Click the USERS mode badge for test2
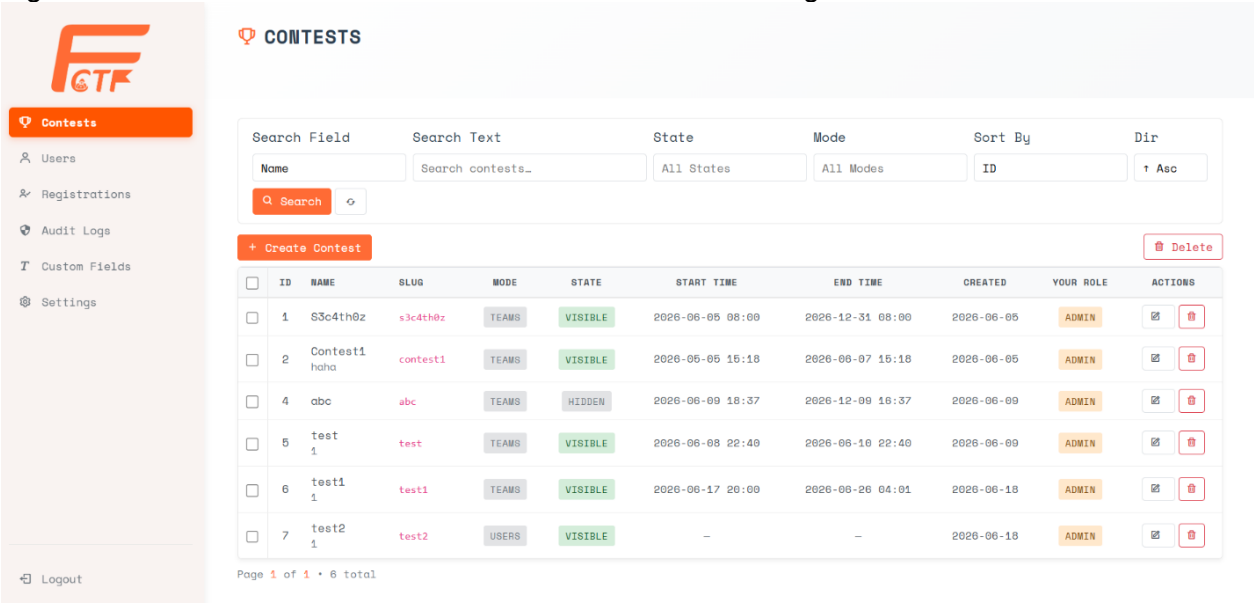This screenshot has width=1254, height=603. tap(505, 536)
